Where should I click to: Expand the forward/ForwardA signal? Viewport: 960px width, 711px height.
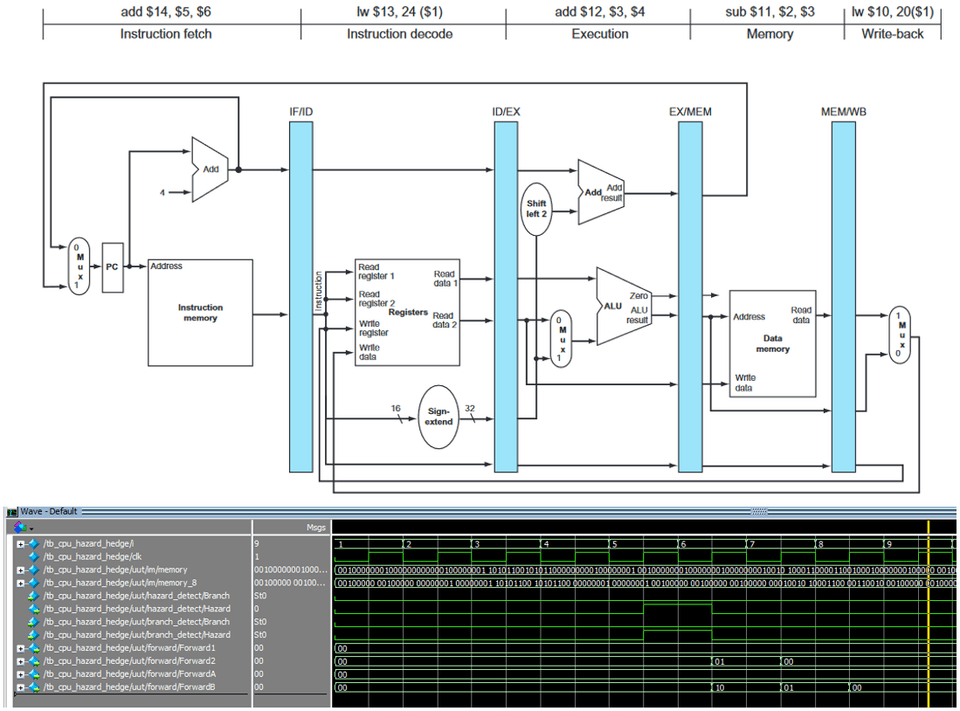pyautogui.click(x=21, y=674)
